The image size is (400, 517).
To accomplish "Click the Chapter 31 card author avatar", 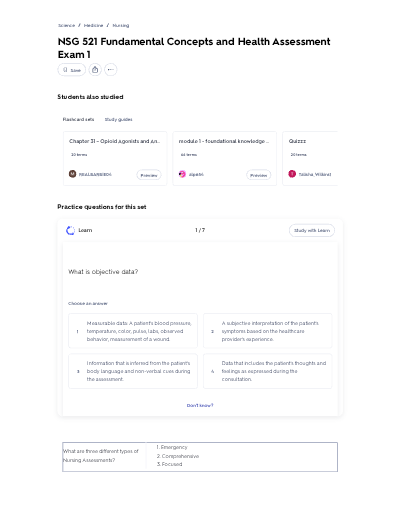I will [72, 174].
